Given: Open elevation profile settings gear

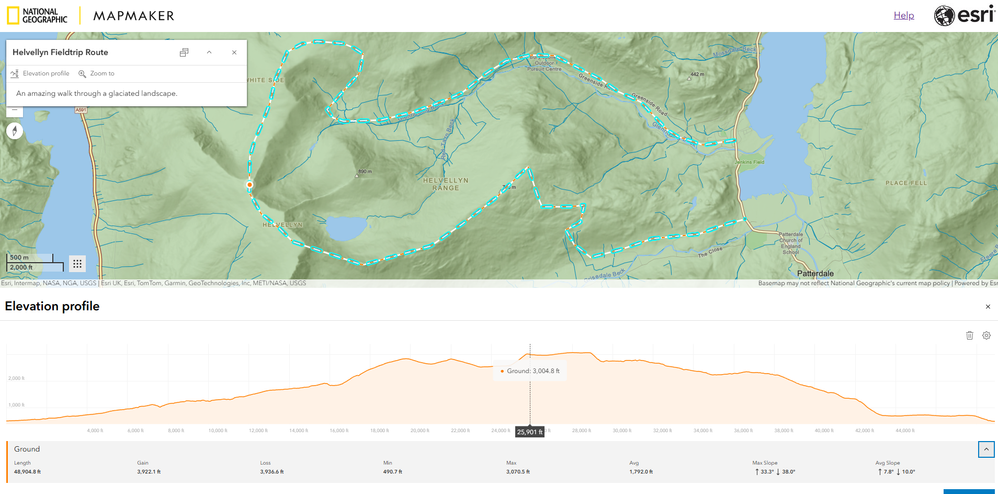Looking at the screenshot, I should (x=986, y=336).
